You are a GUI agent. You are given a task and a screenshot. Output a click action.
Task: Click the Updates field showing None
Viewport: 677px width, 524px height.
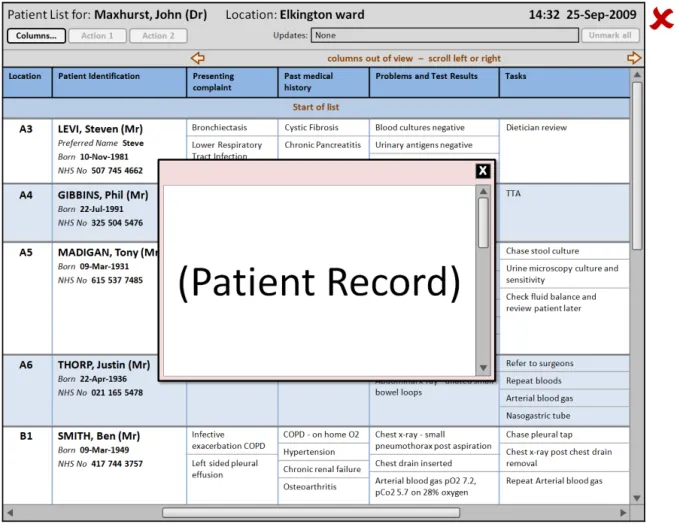point(444,36)
